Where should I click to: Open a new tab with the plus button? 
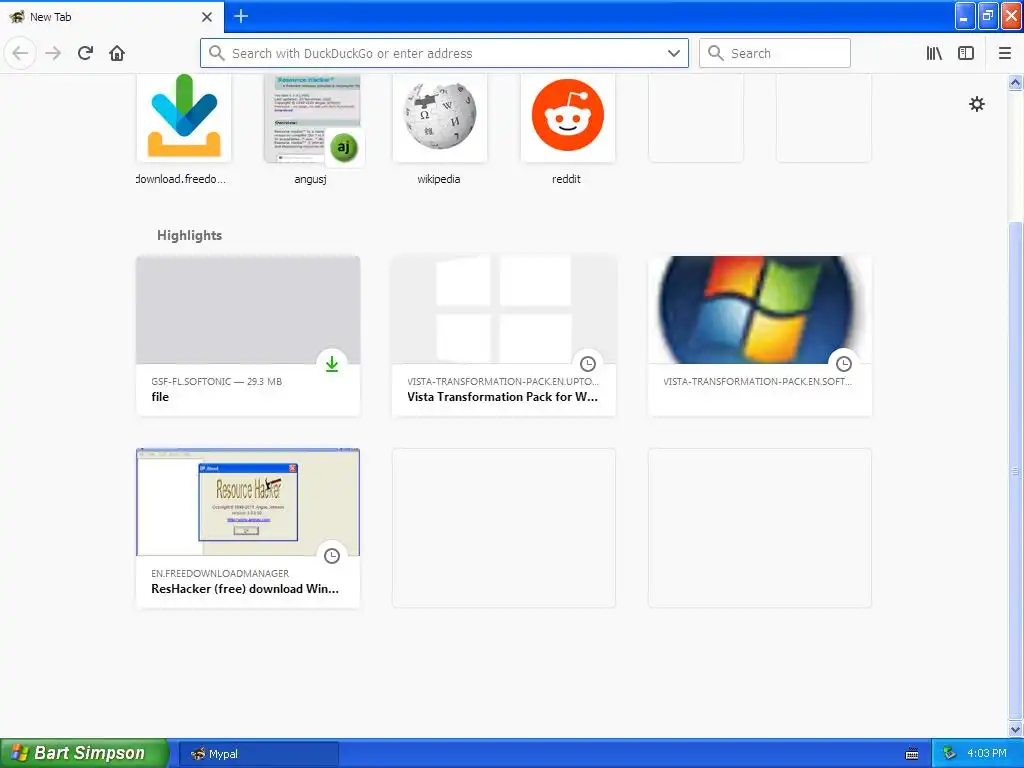pyautogui.click(x=240, y=16)
